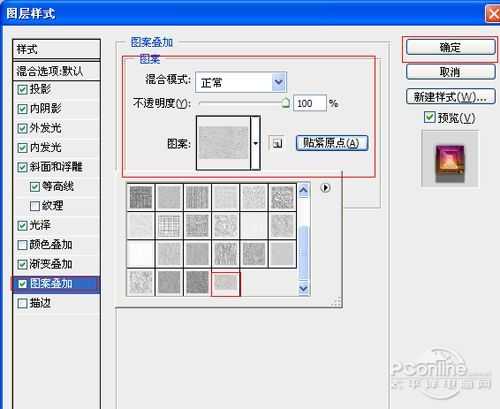This screenshot has height=409, width=500.
Task: Toggle the 预览 preview checkbox
Action: [x=429, y=117]
